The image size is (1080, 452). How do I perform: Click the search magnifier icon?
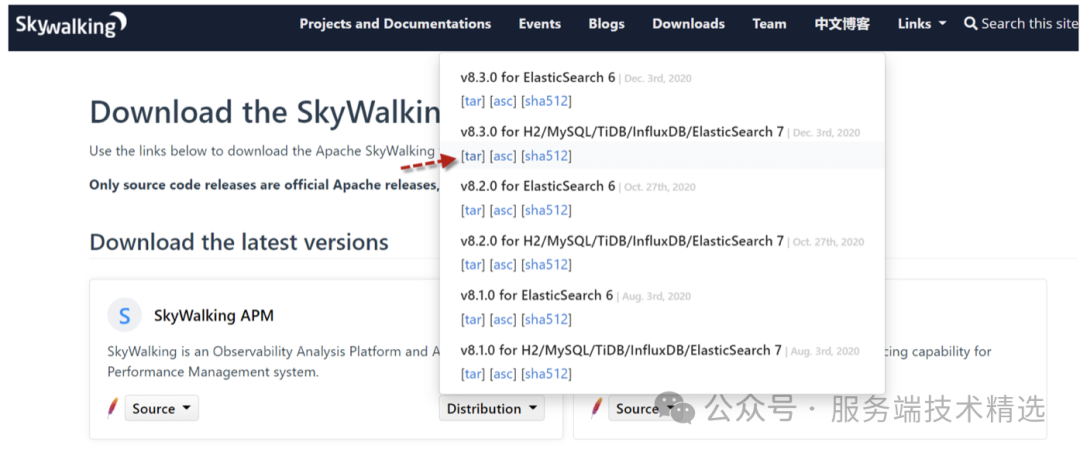tap(970, 24)
